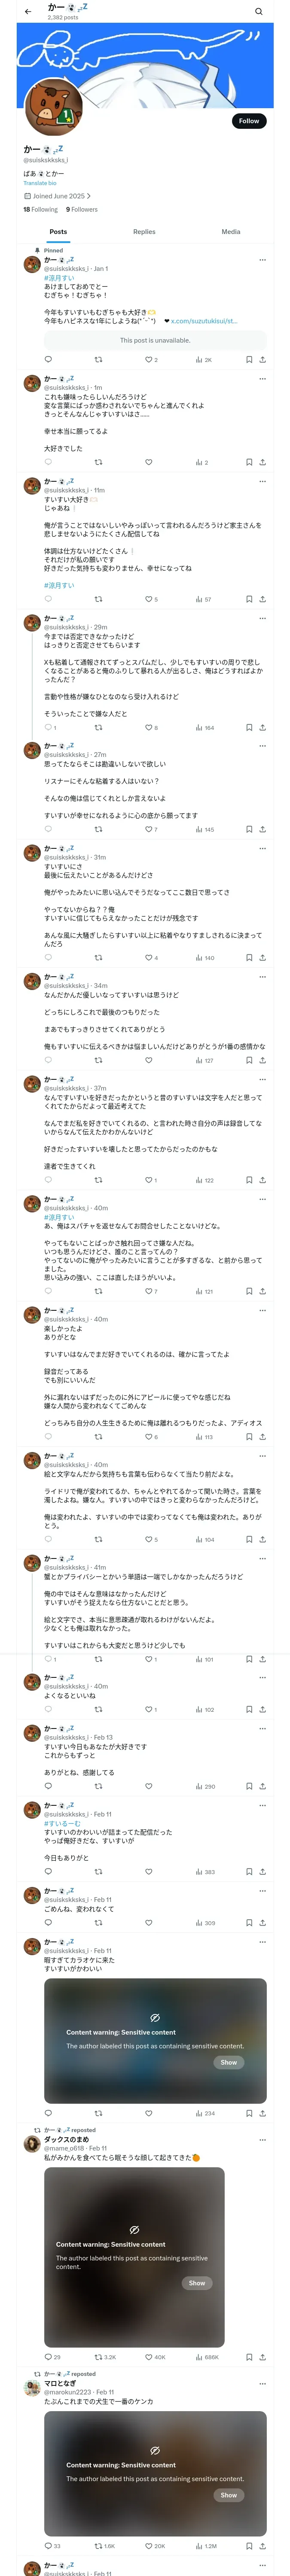
Task: Open the Media tab
Action: [231, 232]
